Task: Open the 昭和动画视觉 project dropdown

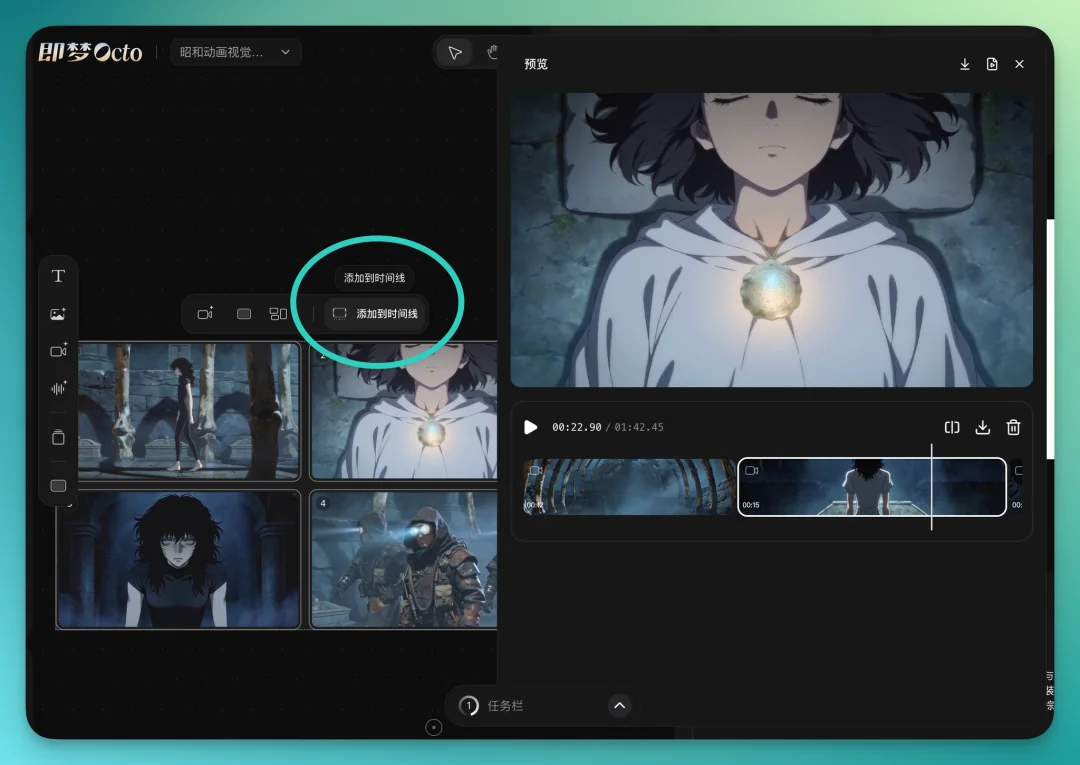Action: 235,52
